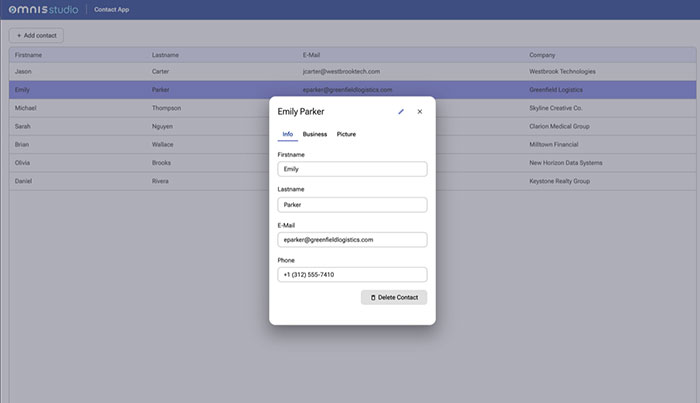The image size is (700, 403).
Task: Switch to the Business tab
Action: (315, 134)
